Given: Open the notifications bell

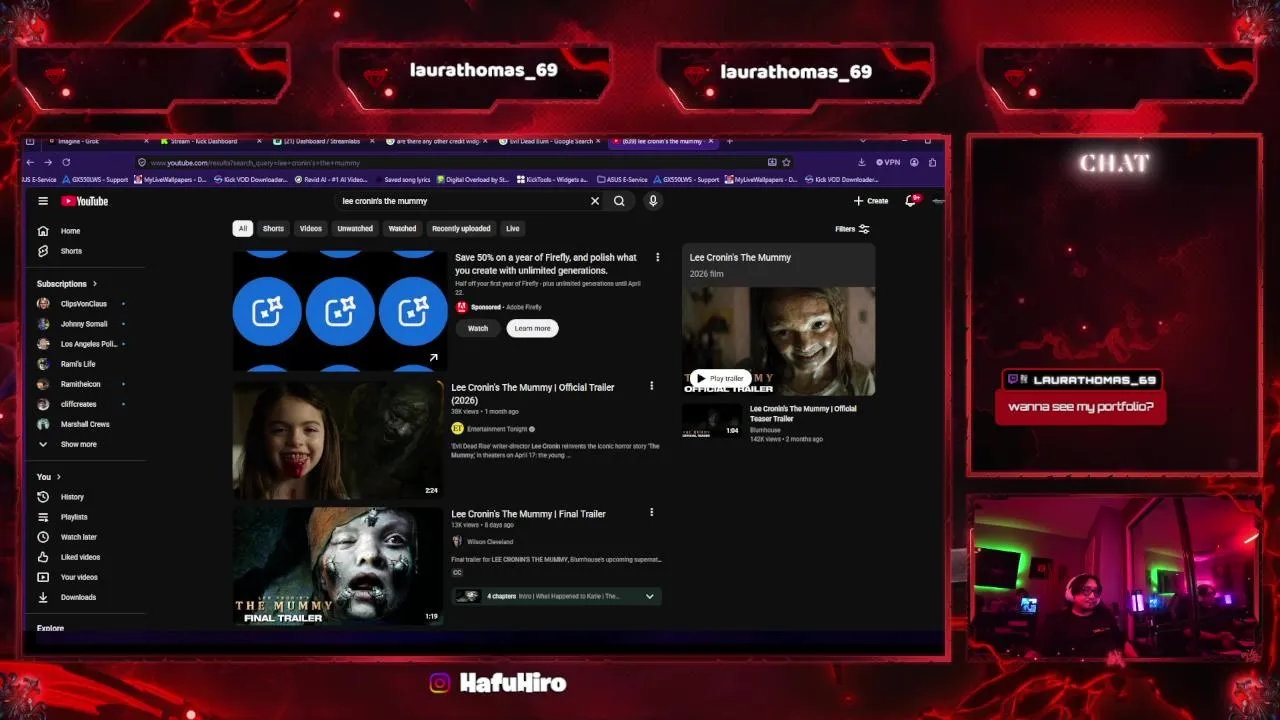Looking at the screenshot, I should click(911, 201).
